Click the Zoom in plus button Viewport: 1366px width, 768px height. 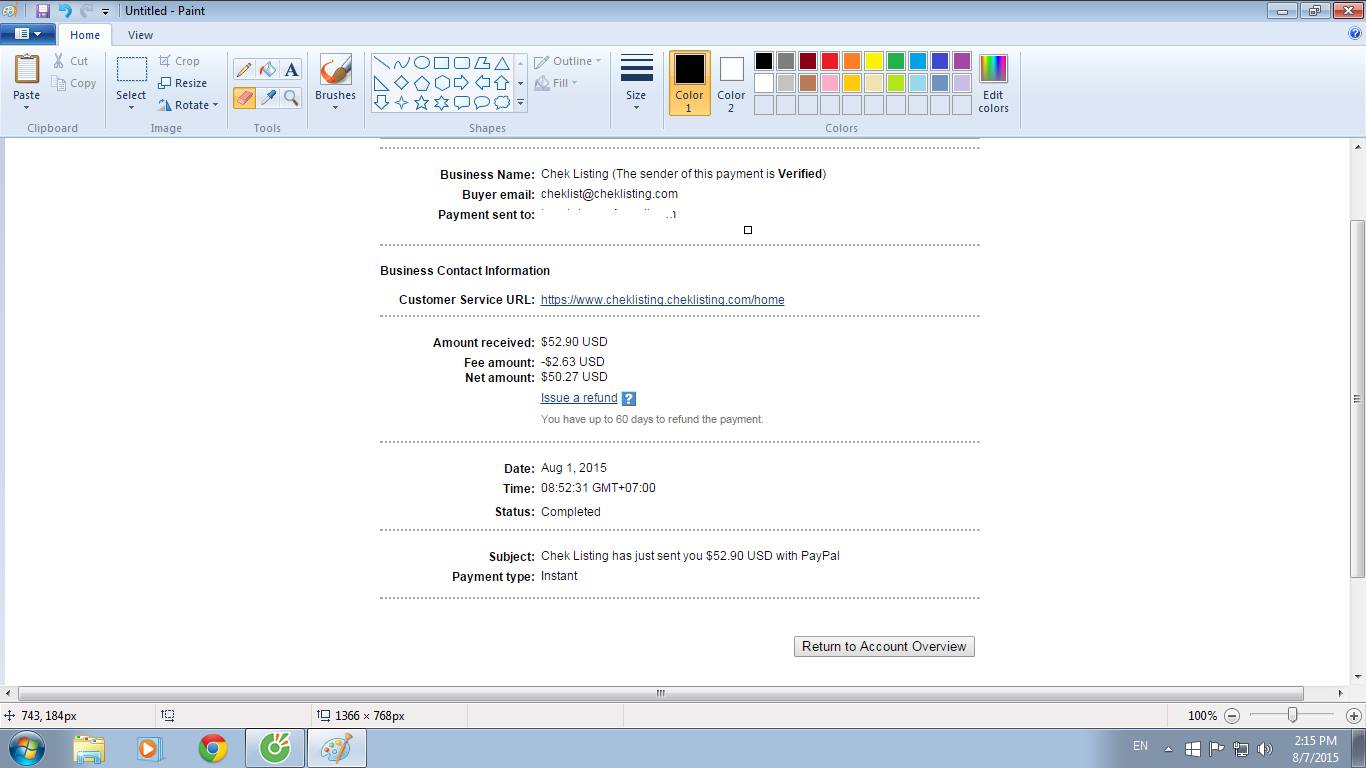pyautogui.click(x=1353, y=716)
